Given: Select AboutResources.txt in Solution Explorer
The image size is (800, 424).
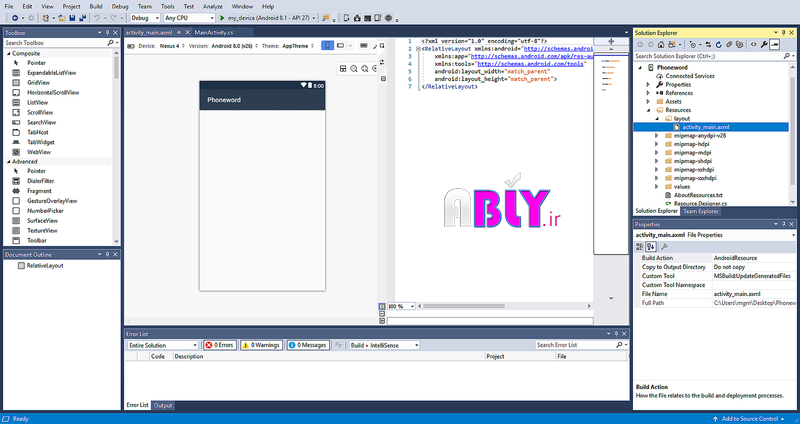Looking at the screenshot, I should tap(698, 195).
